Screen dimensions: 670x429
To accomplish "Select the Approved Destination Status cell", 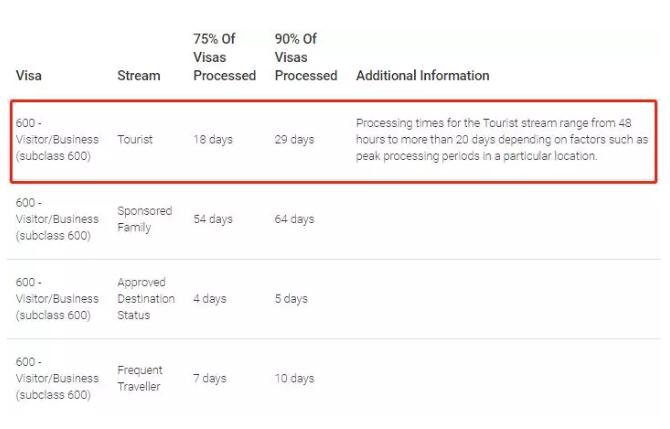I will coord(146,298).
